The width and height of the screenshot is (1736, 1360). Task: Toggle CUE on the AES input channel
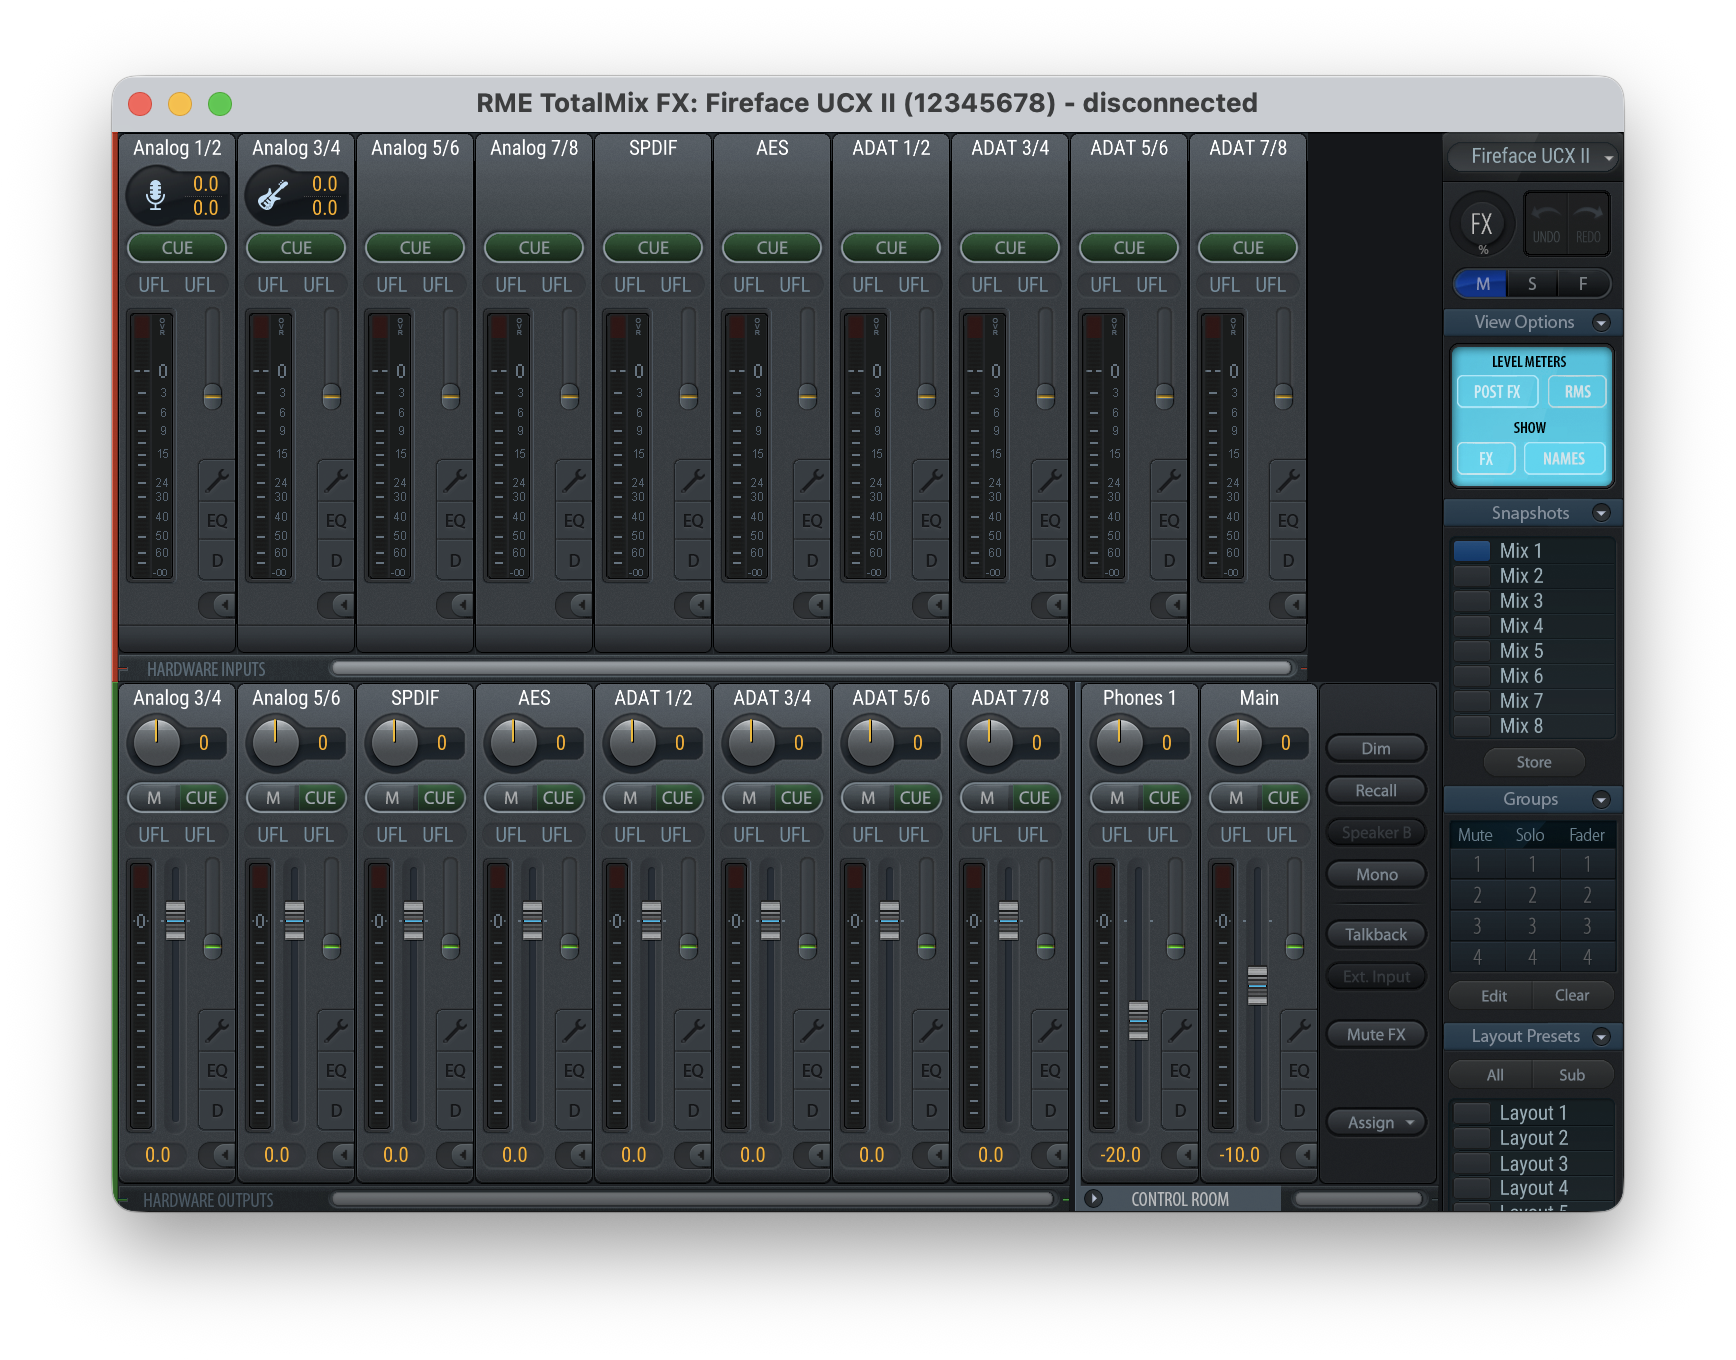point(771,248)
